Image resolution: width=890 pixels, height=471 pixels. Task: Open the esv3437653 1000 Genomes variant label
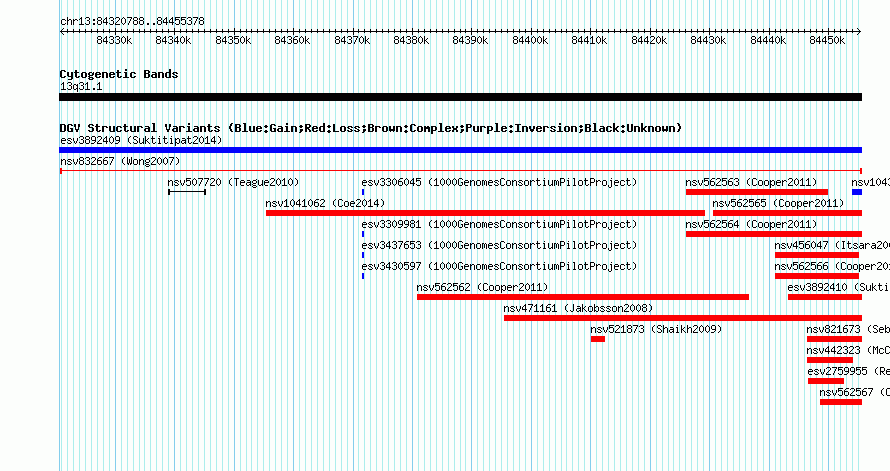coord(499,245)
